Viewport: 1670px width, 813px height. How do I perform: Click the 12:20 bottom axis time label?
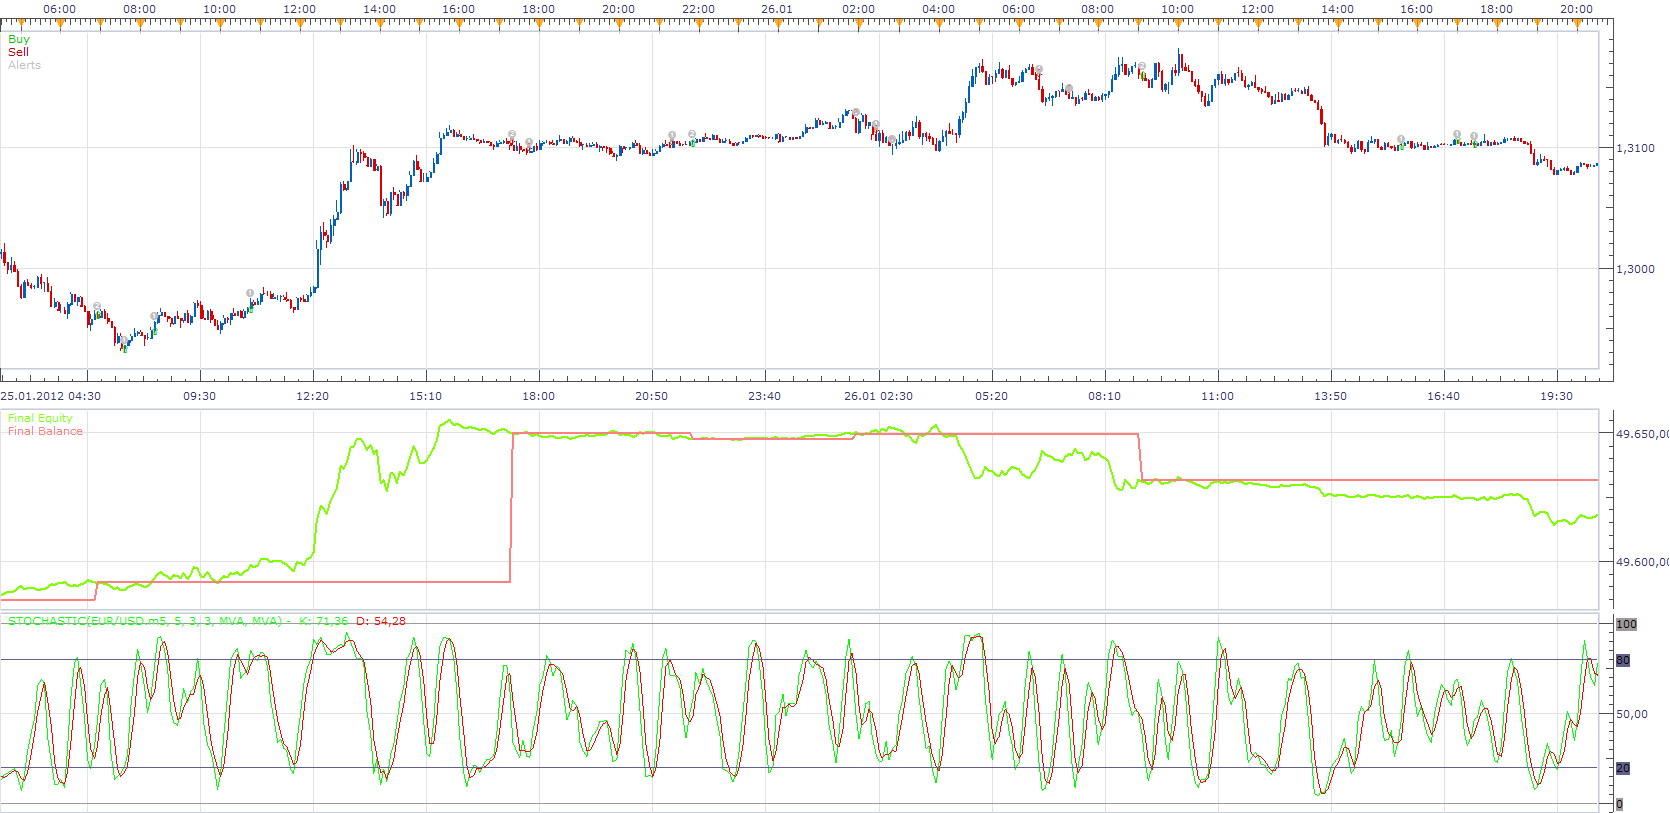coord(312,396)
